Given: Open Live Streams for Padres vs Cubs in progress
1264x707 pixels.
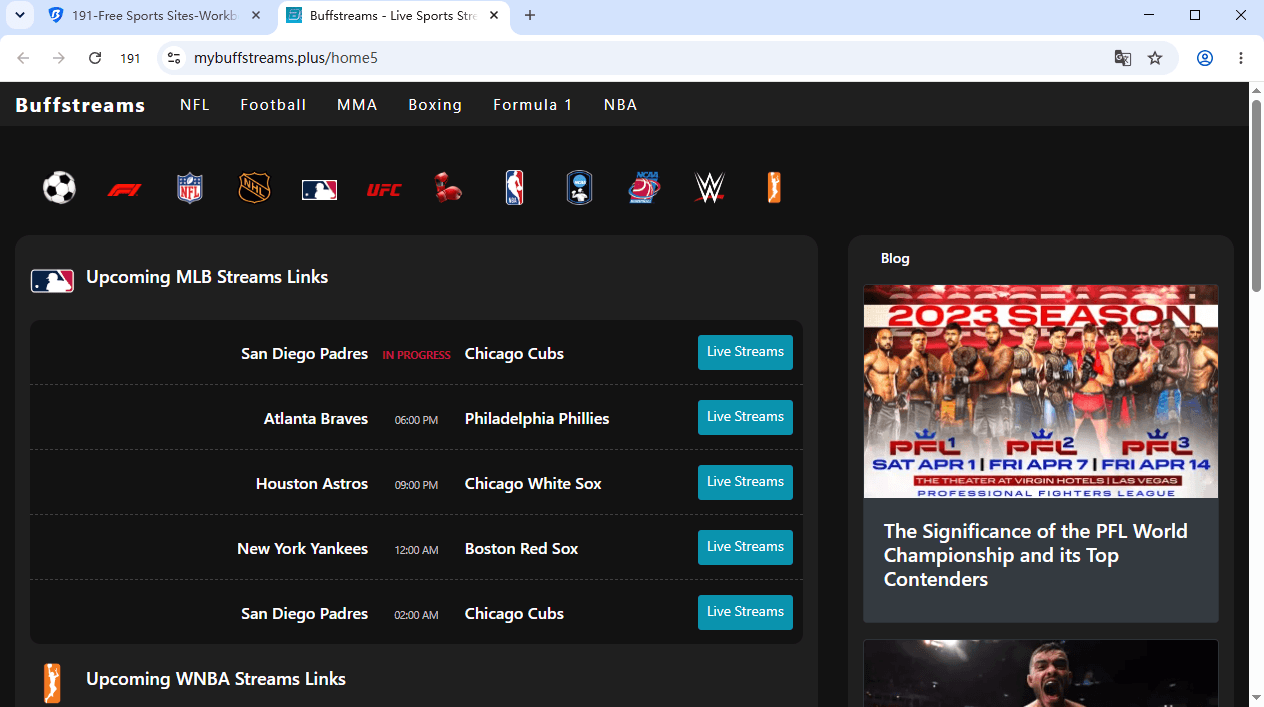Looking at the screenshot, I should tap(745, 352).
